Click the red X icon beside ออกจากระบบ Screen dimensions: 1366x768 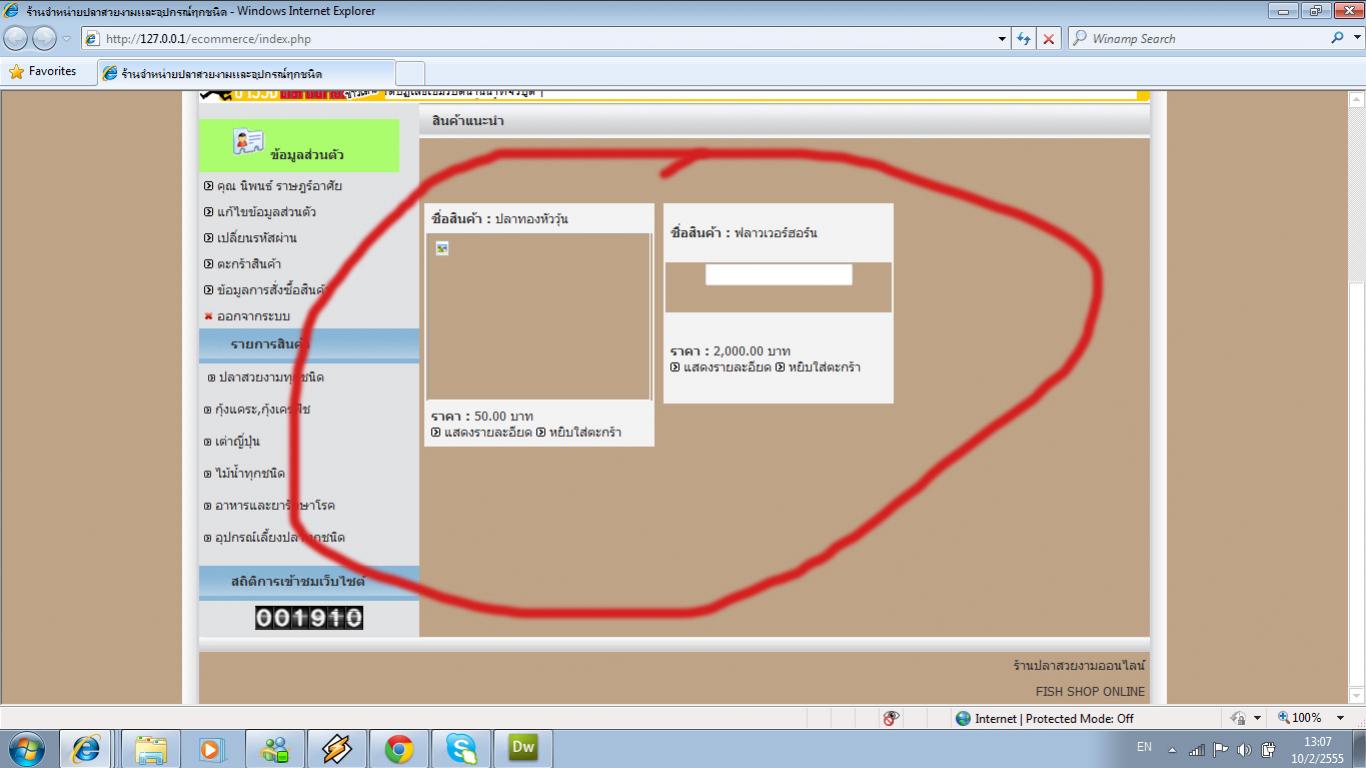(x=209, y=316)
